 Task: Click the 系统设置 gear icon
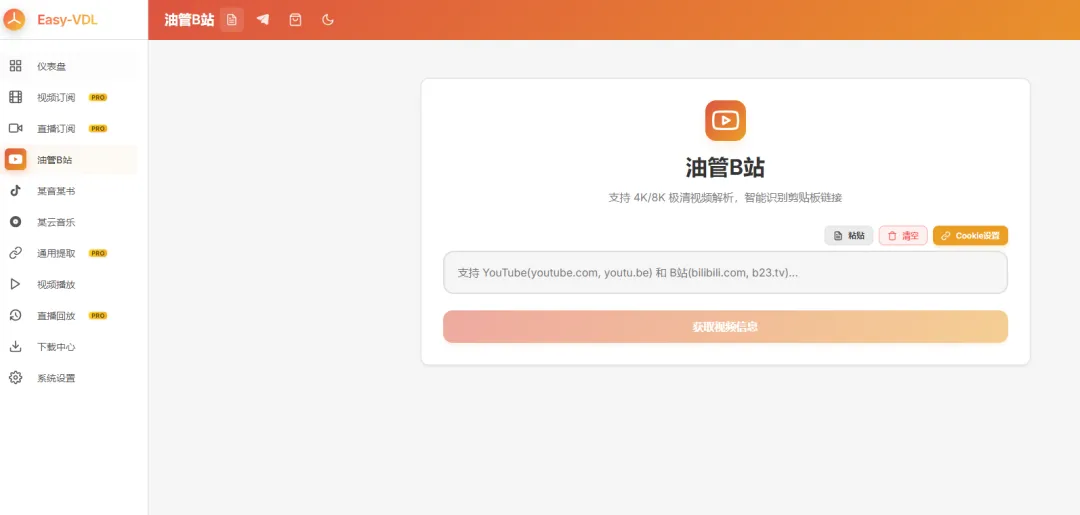pyautogui.click(x=15, y=377)
